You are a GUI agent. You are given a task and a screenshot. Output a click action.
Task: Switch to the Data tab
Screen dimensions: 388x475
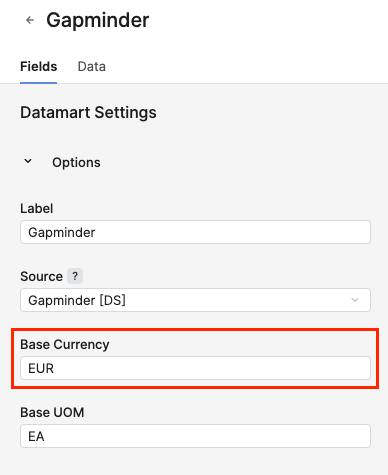coord(92,67)
